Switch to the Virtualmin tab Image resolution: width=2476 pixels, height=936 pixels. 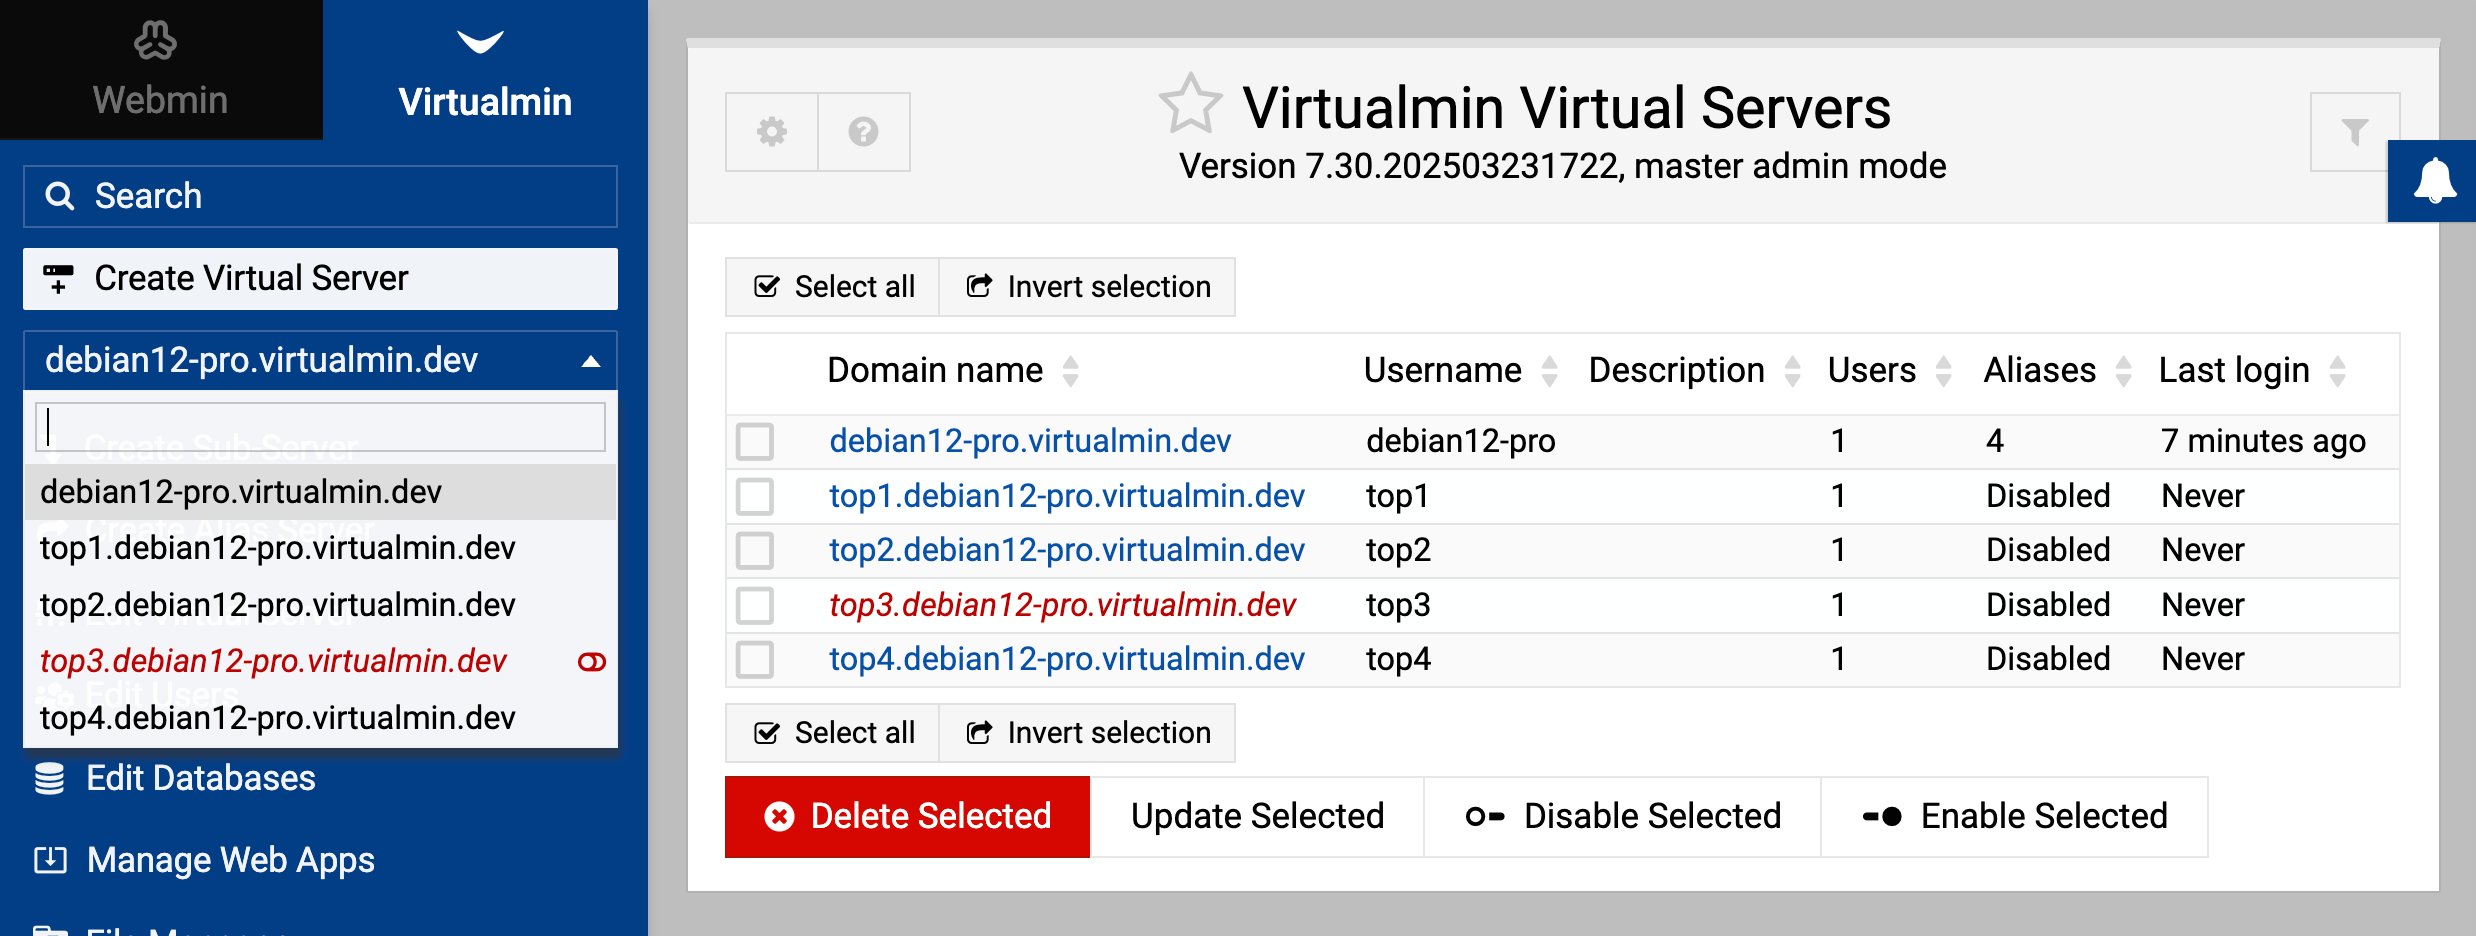[485, 70]
